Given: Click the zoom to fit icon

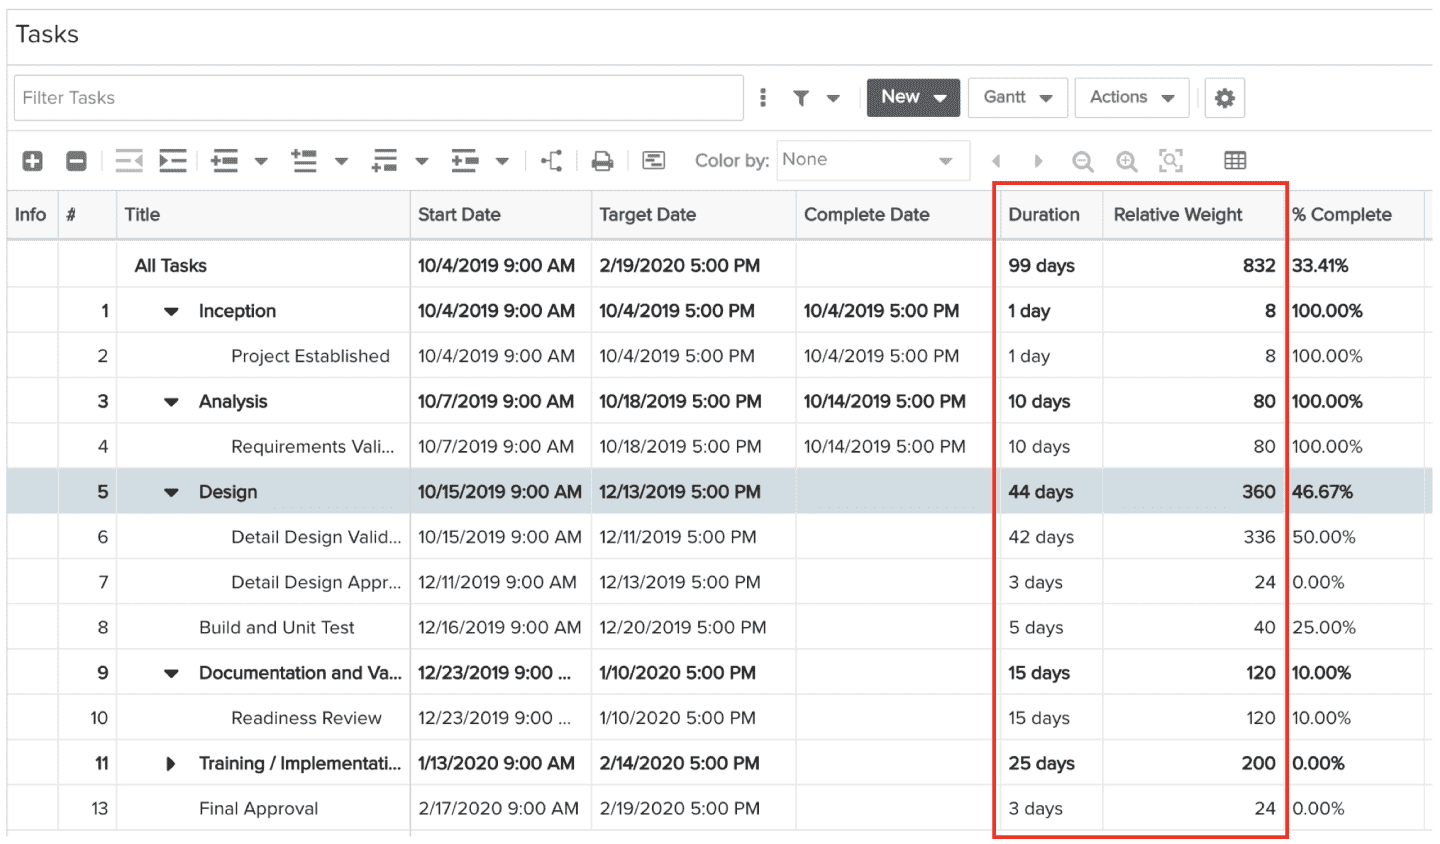Looking at the screenshot, I should pos(1171,161).
